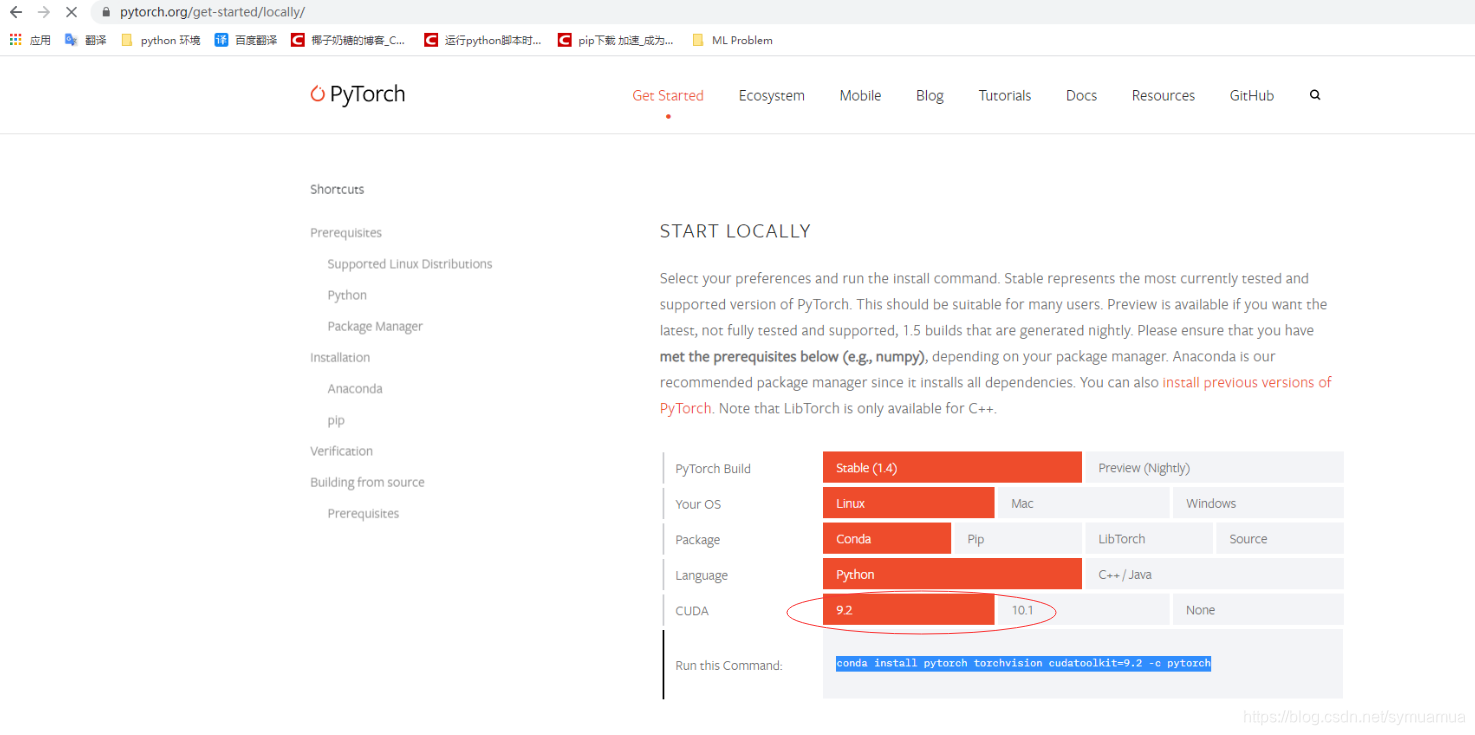1475x735 pixels.
Task: Stop page loading with X icon
Action: click(71, 12)
